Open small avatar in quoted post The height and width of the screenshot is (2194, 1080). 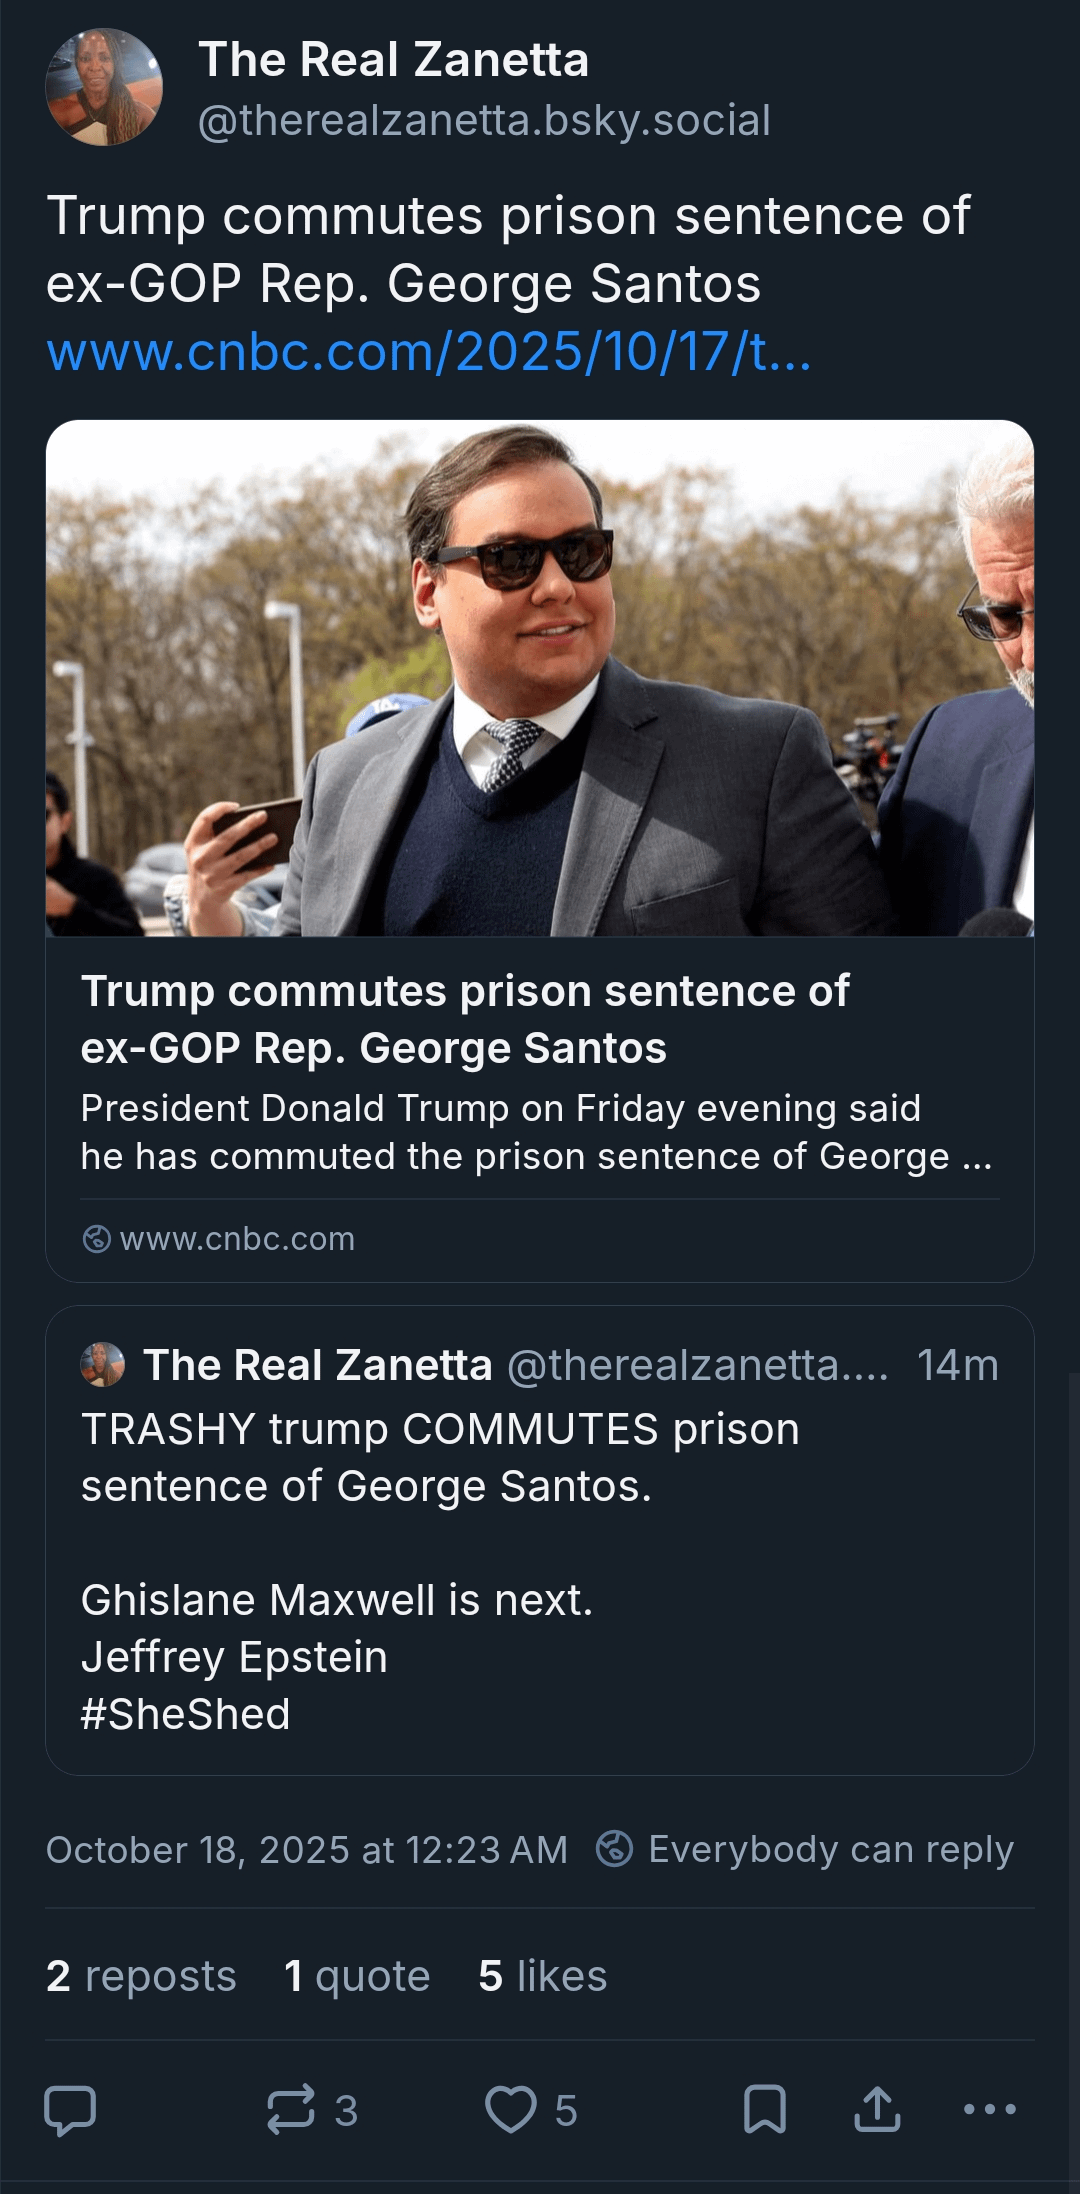[103, 1365]
